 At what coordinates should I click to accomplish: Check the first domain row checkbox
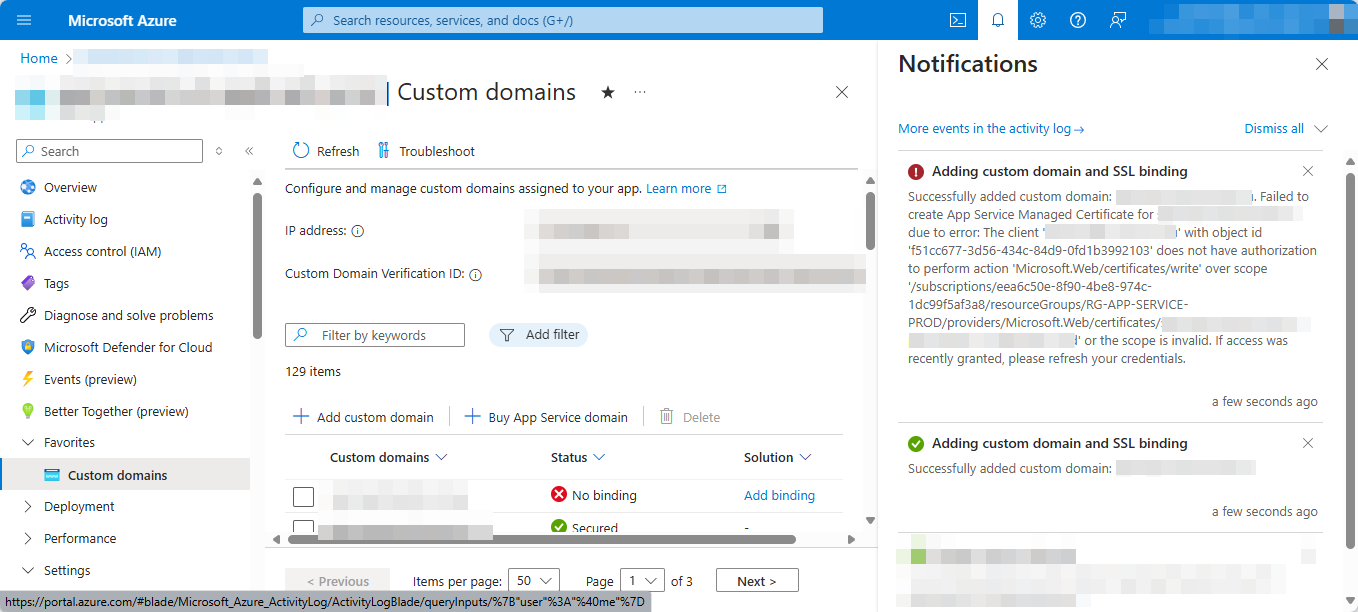pos(303,496)
